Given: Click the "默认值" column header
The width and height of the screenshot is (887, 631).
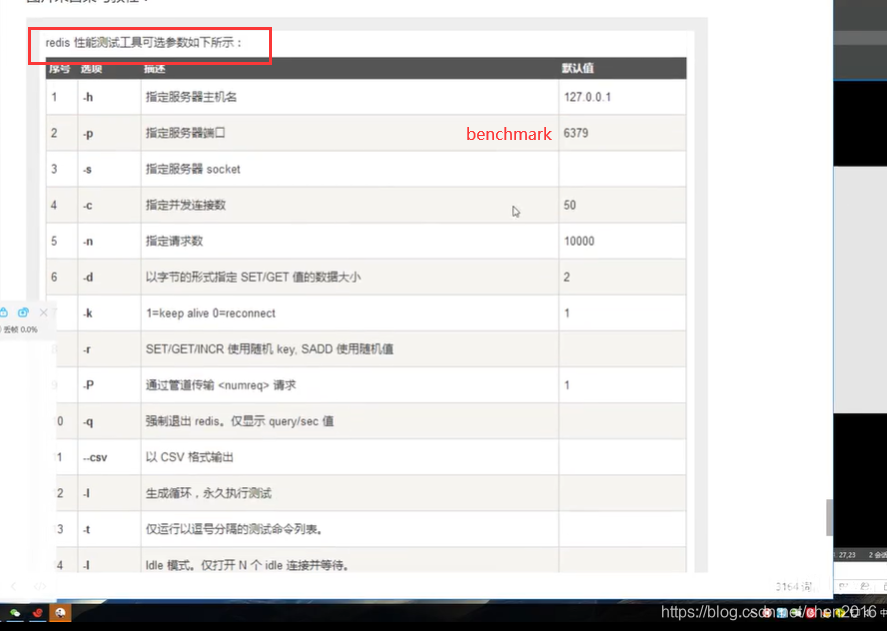Looking at the screenshot, I should click(577, 68).
